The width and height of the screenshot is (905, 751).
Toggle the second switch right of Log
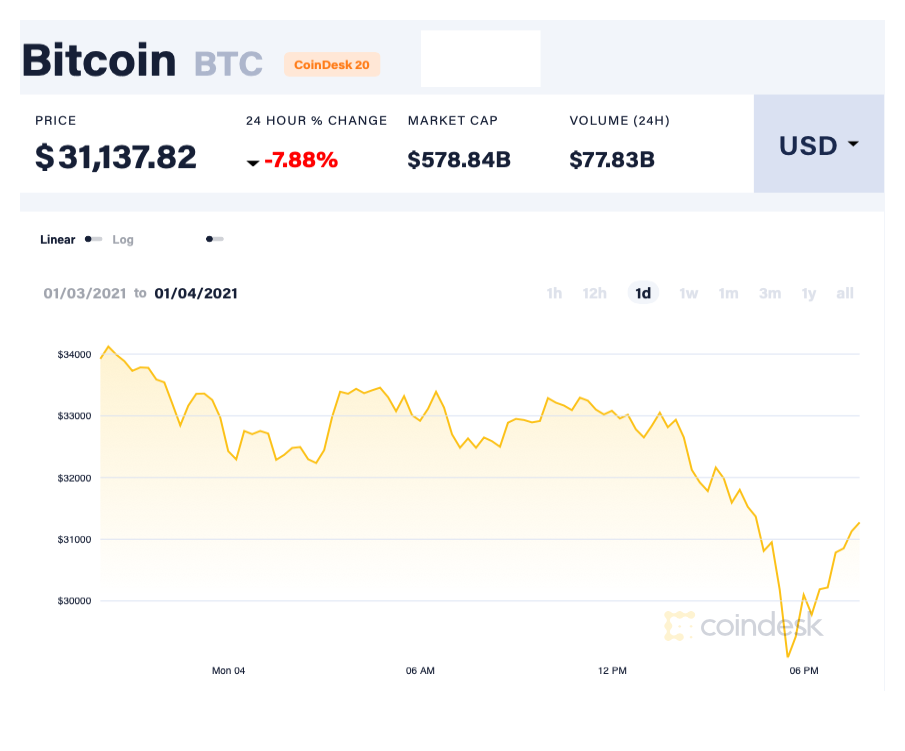point(214,239)
